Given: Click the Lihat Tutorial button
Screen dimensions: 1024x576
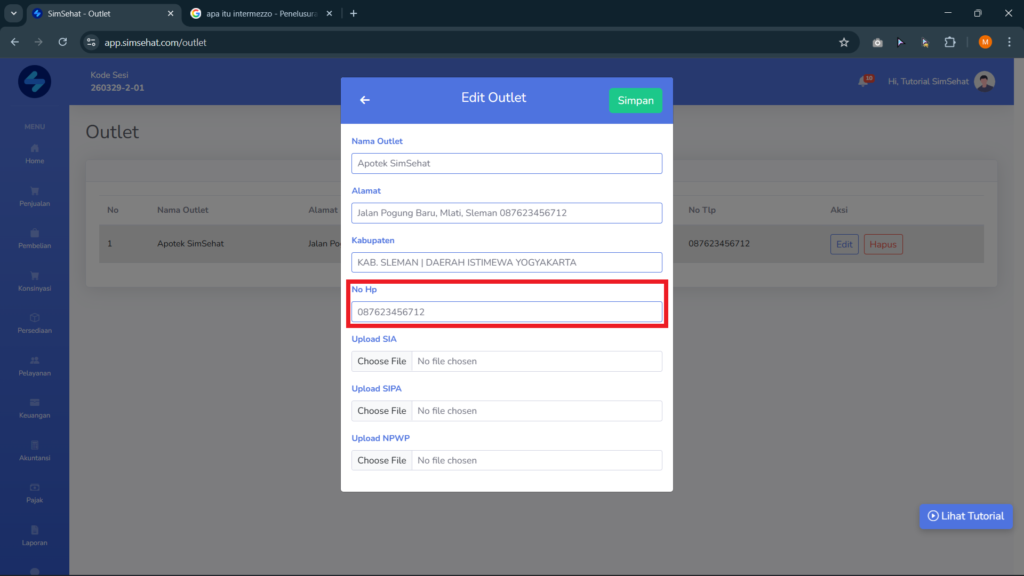Looking at the screenshot, I should tap(966, 516).
